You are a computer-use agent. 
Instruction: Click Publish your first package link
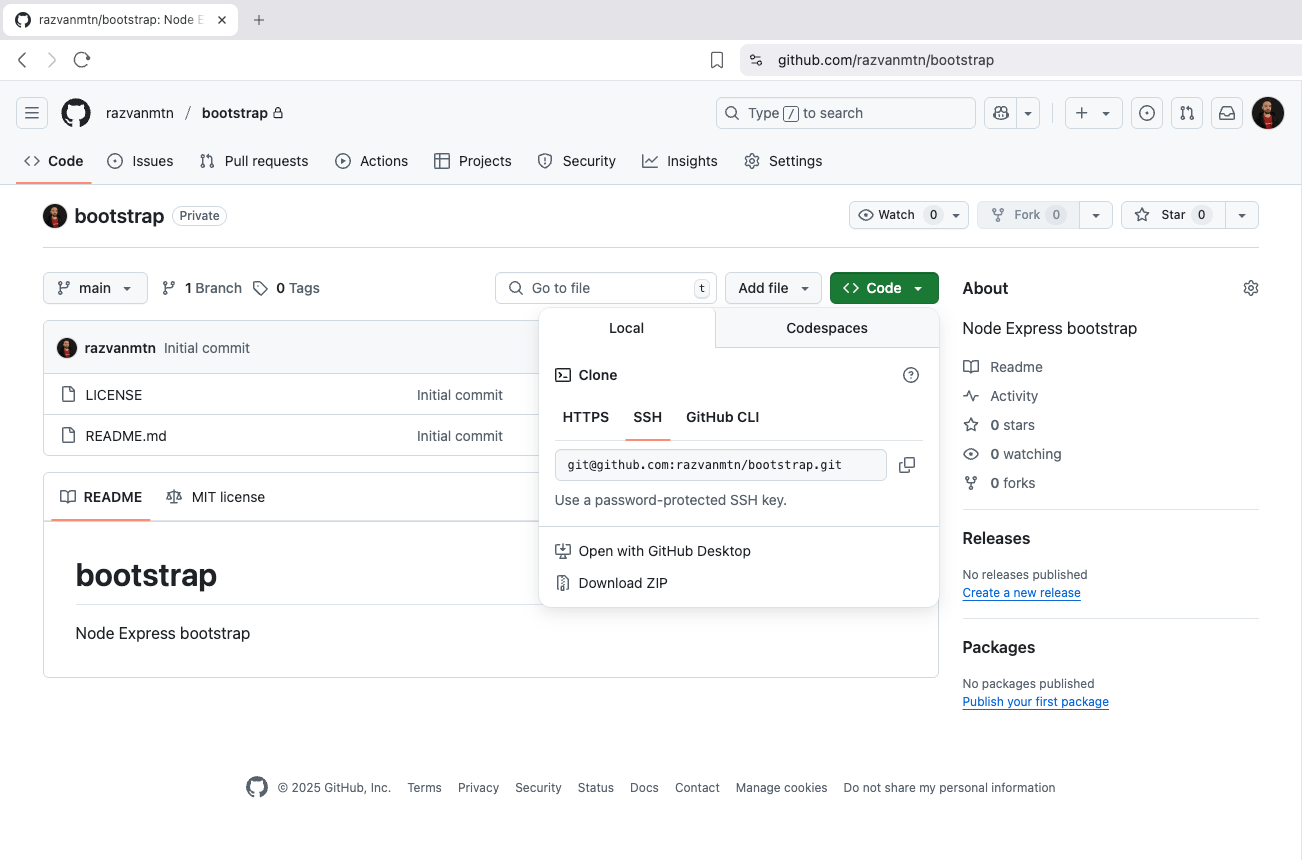tap(1035, 702)
